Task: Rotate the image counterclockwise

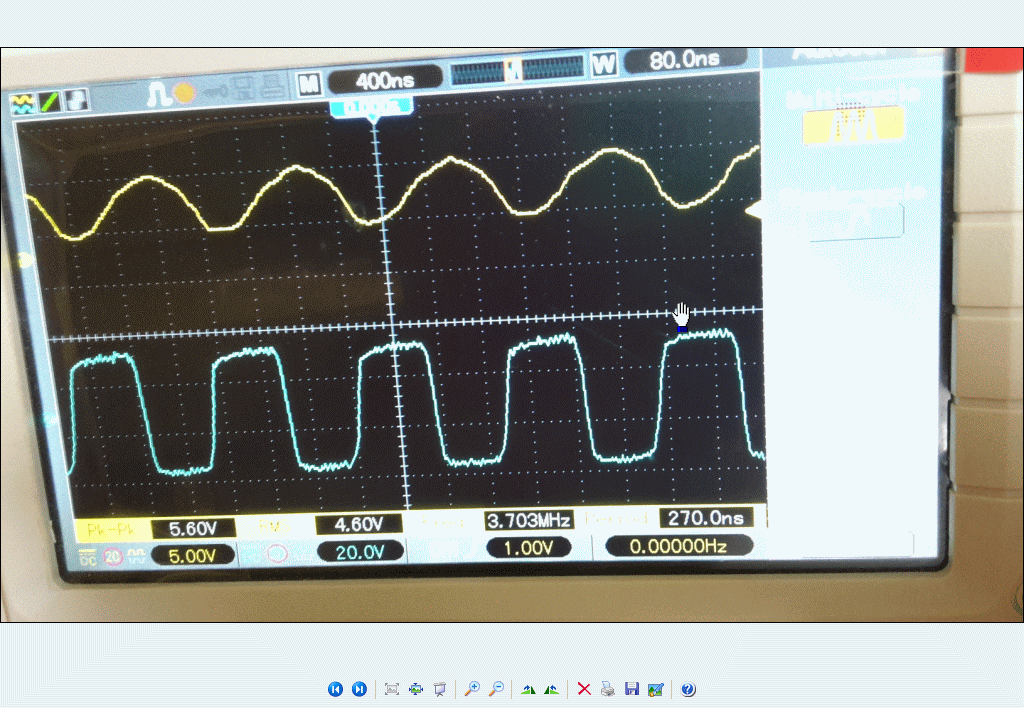Action: [551, 689]
